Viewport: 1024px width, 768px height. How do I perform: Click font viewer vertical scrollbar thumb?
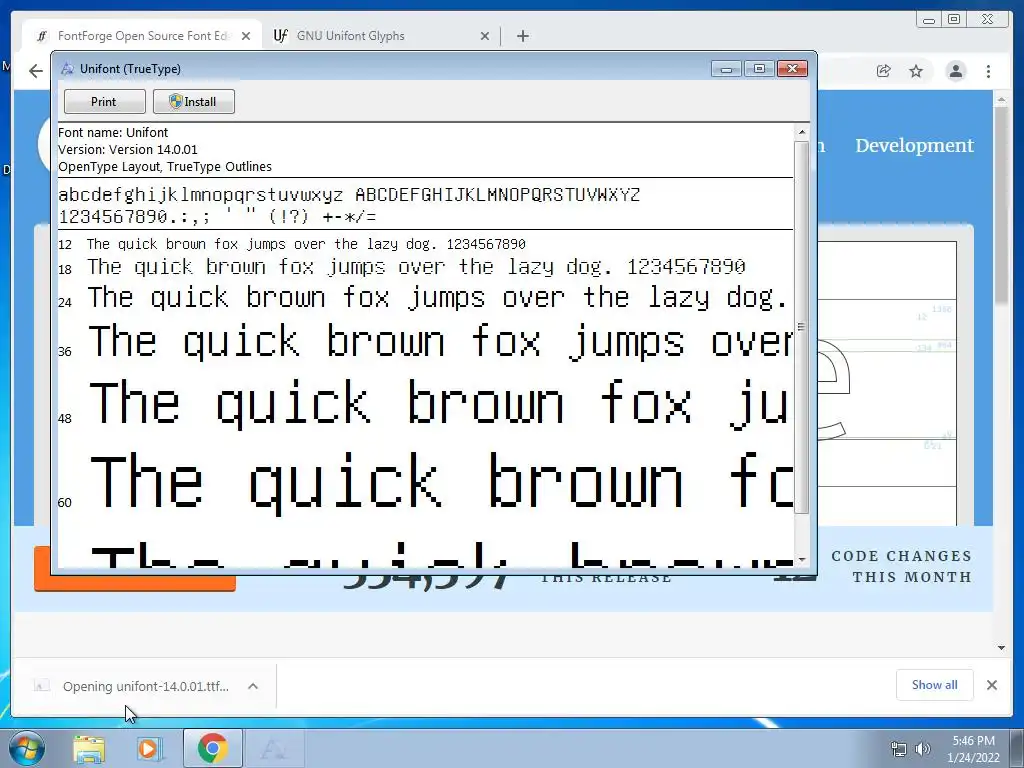click(802, 327)
